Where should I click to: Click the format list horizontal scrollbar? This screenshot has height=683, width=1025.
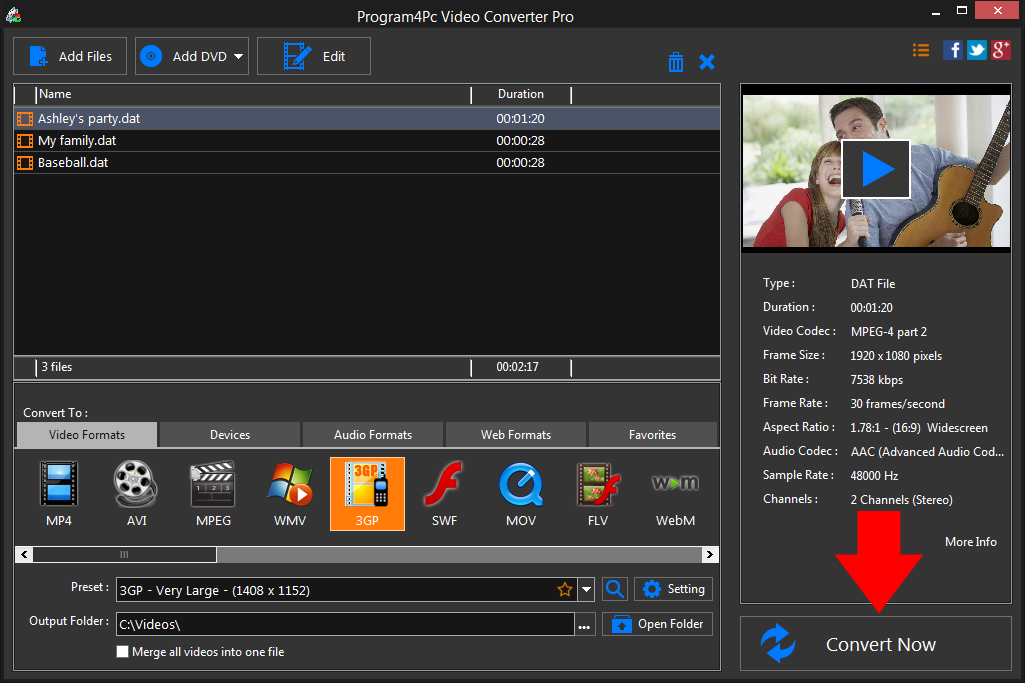(x=125, y=554)
